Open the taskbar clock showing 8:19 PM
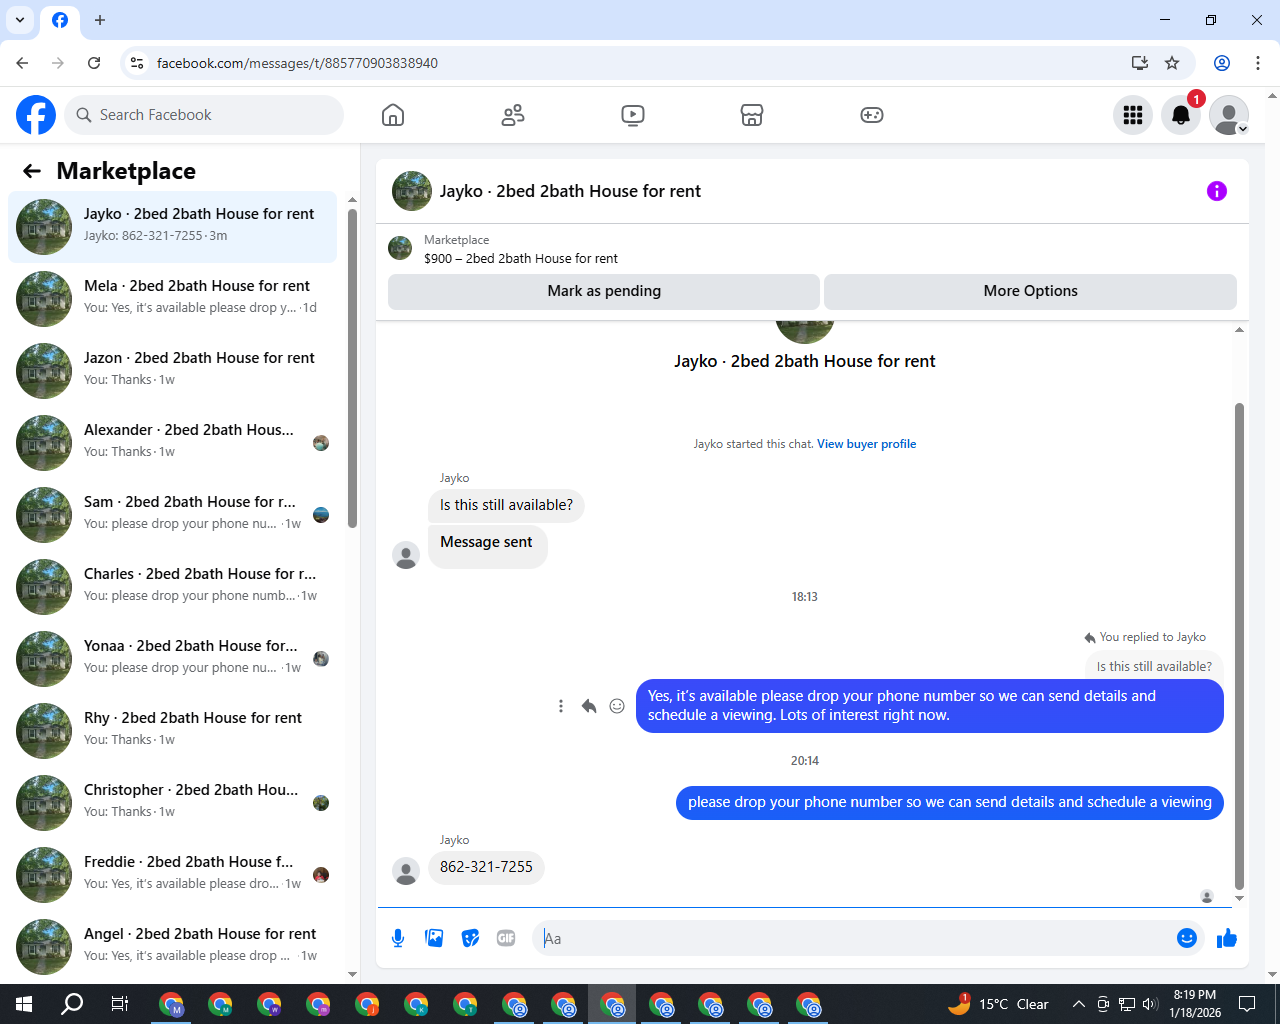Image resolution: width=1280 pixels, height=1024 pixels. [1195, 1004]
